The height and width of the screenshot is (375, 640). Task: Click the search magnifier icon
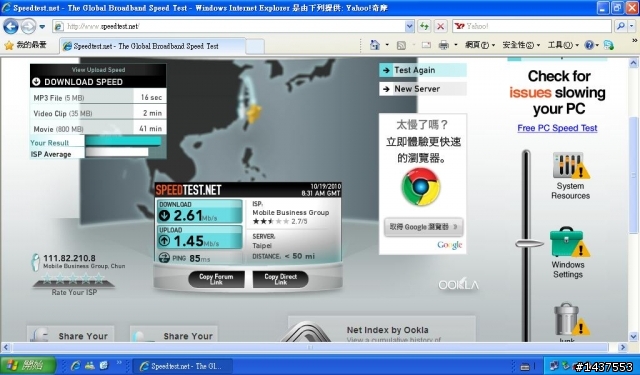[620, 26]
